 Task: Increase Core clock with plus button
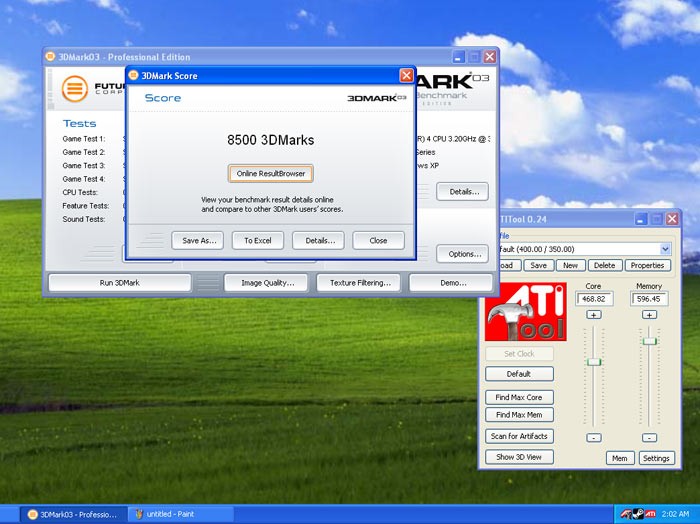coord(593,315)
